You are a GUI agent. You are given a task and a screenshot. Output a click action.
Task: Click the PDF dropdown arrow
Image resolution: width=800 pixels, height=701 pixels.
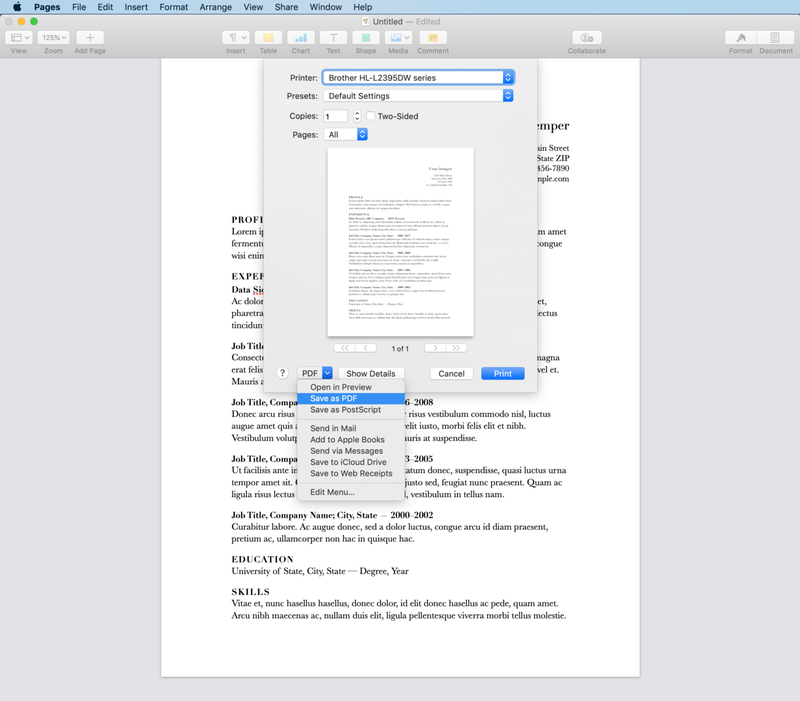pos(328,373)
